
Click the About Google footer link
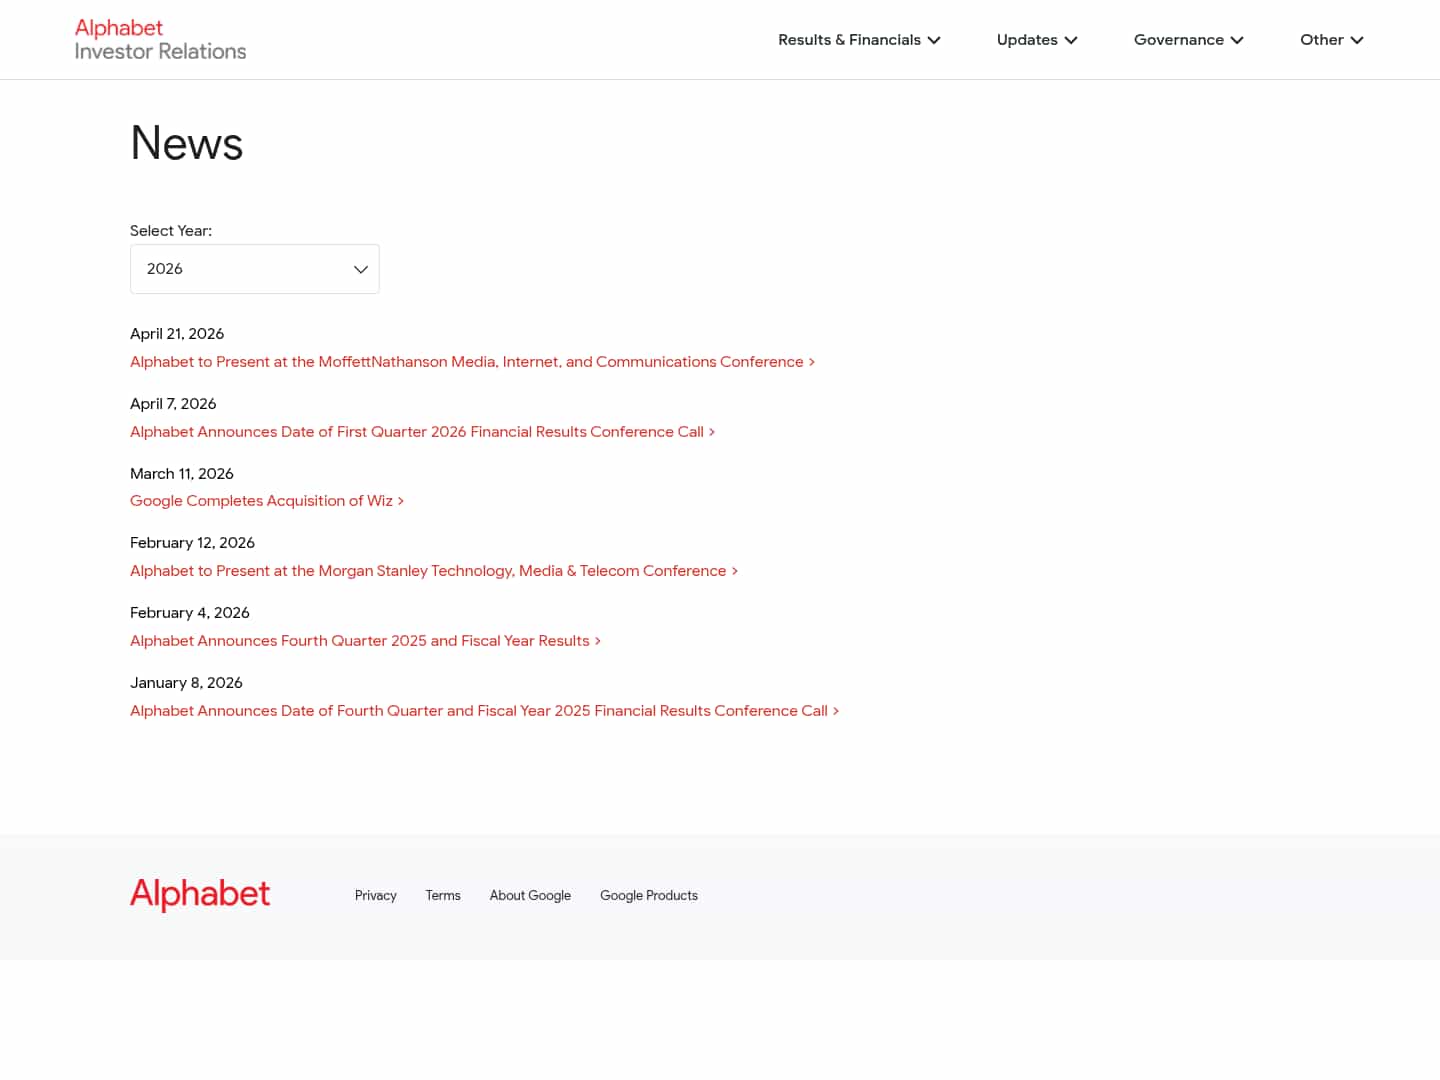pyautogui.click(x=530, y=895)
